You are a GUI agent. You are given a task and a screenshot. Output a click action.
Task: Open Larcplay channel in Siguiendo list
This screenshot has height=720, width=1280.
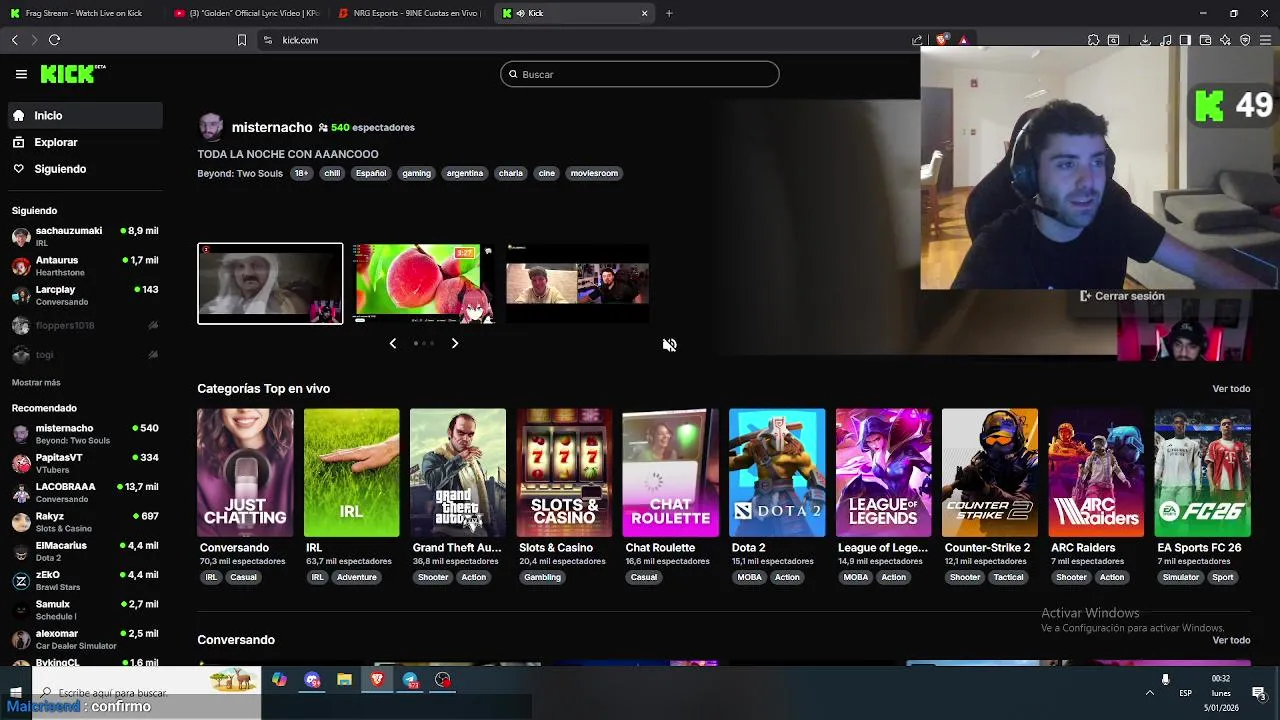click(x=85, y=295)
